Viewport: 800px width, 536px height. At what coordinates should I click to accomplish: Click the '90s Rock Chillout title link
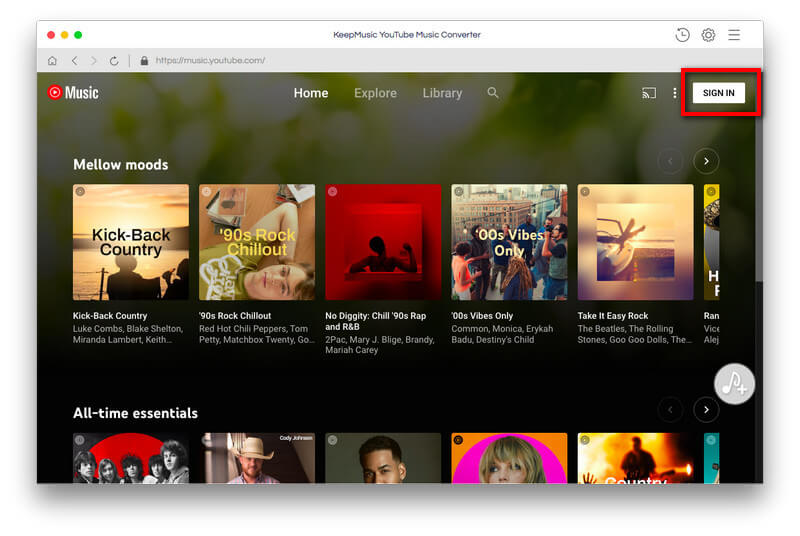(x=235, y=316)
